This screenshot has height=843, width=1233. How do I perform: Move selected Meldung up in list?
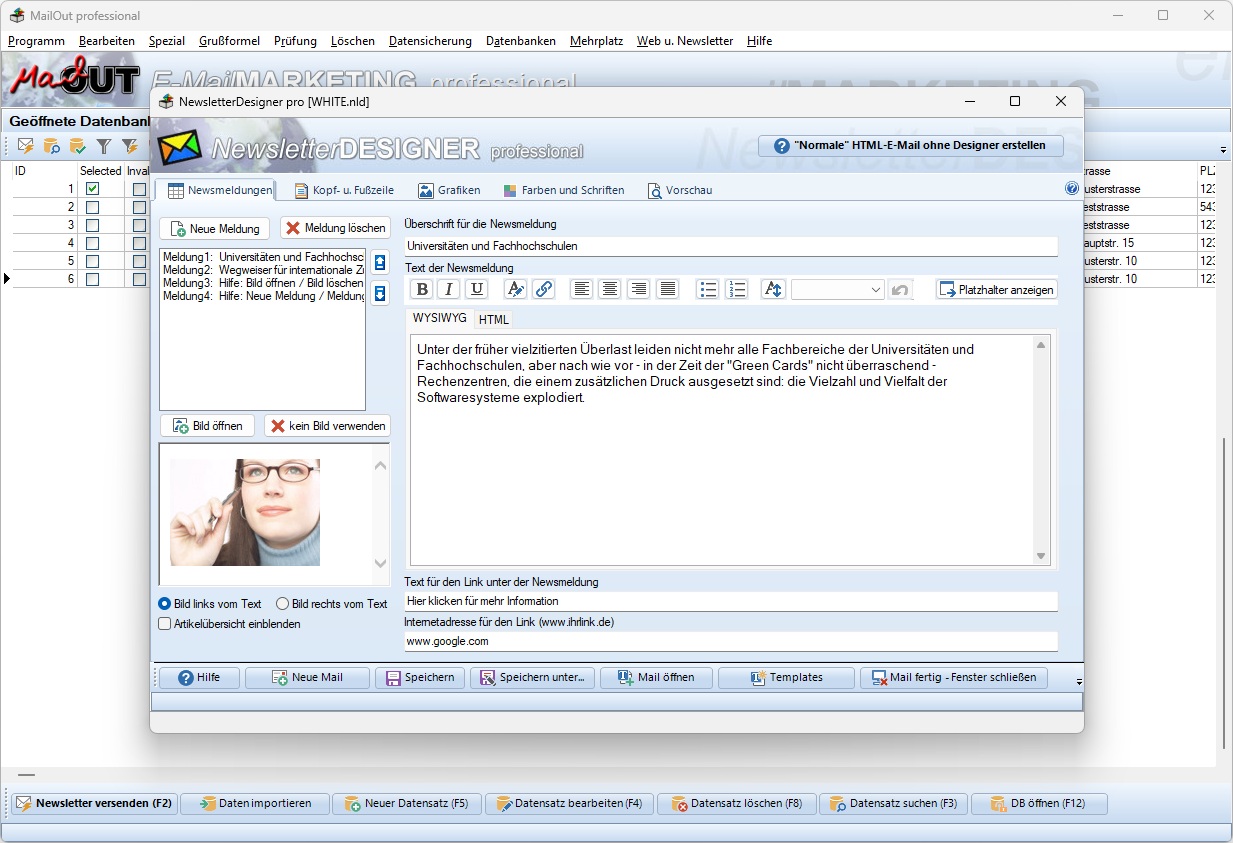(380, 263)
